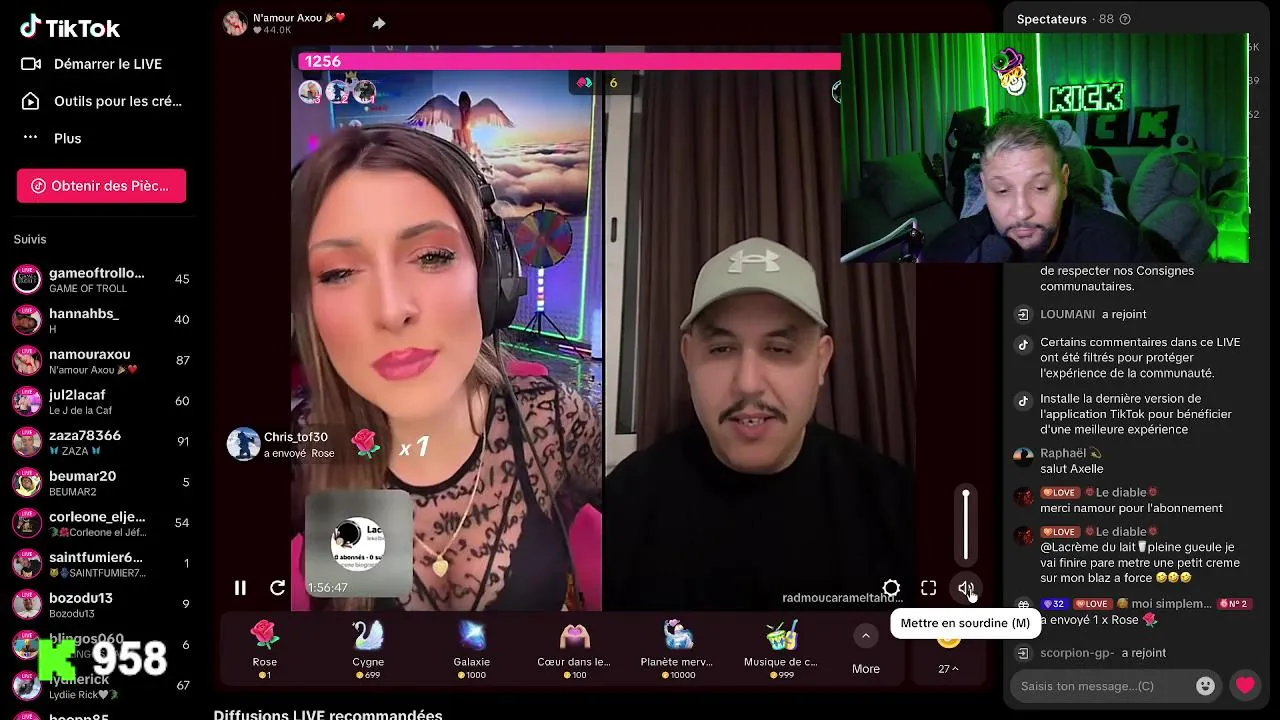Click Raphaël's comment avatar
Screen dimensions: 1280x720
point(1023,456)
